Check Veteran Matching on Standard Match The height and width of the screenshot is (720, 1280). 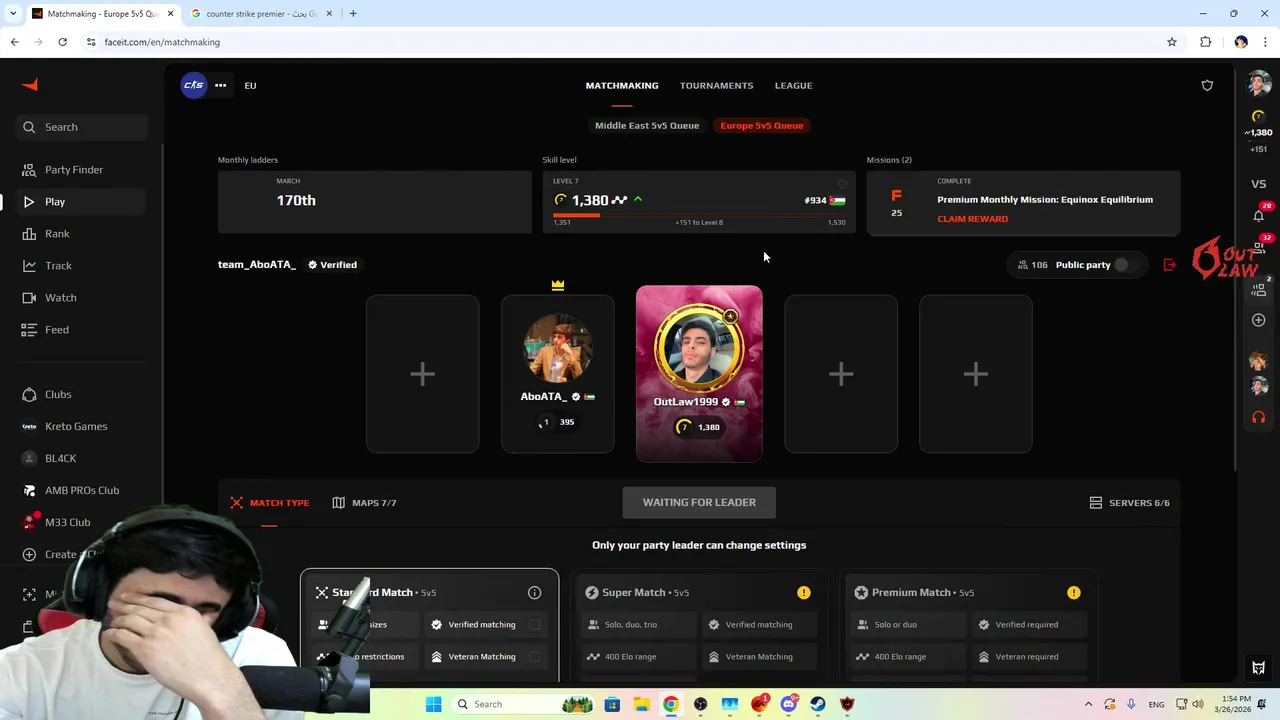click(535, 657)
